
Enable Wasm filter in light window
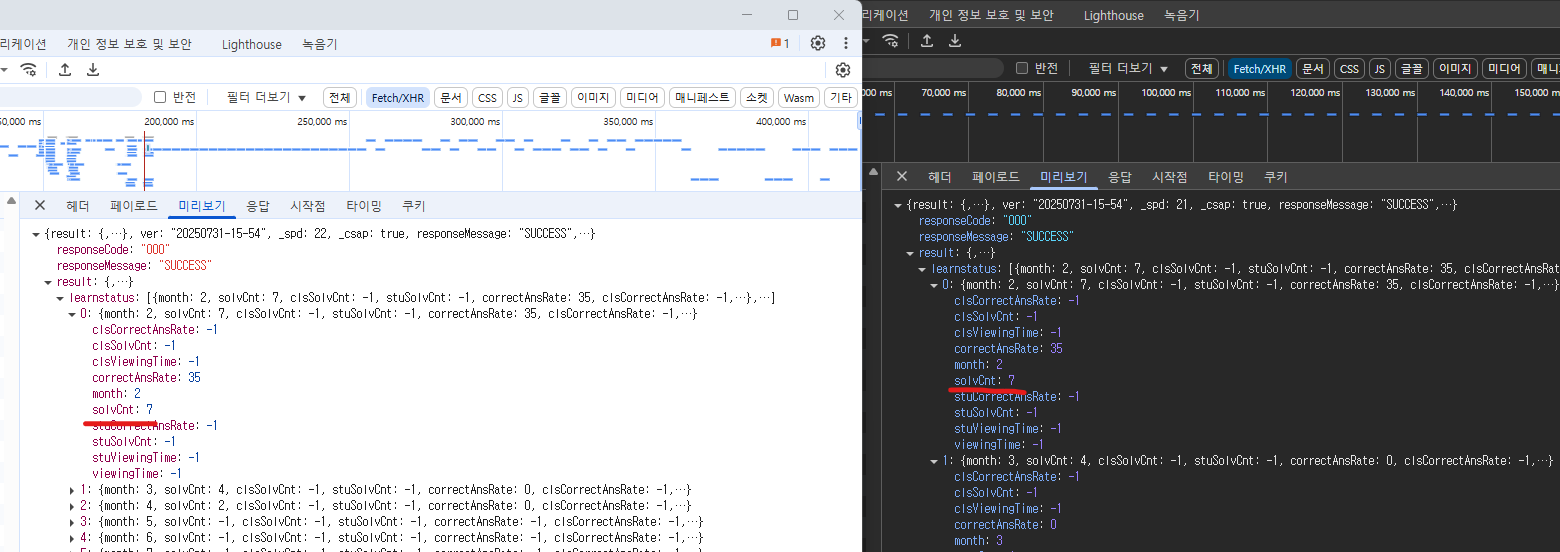pos(799,97)
